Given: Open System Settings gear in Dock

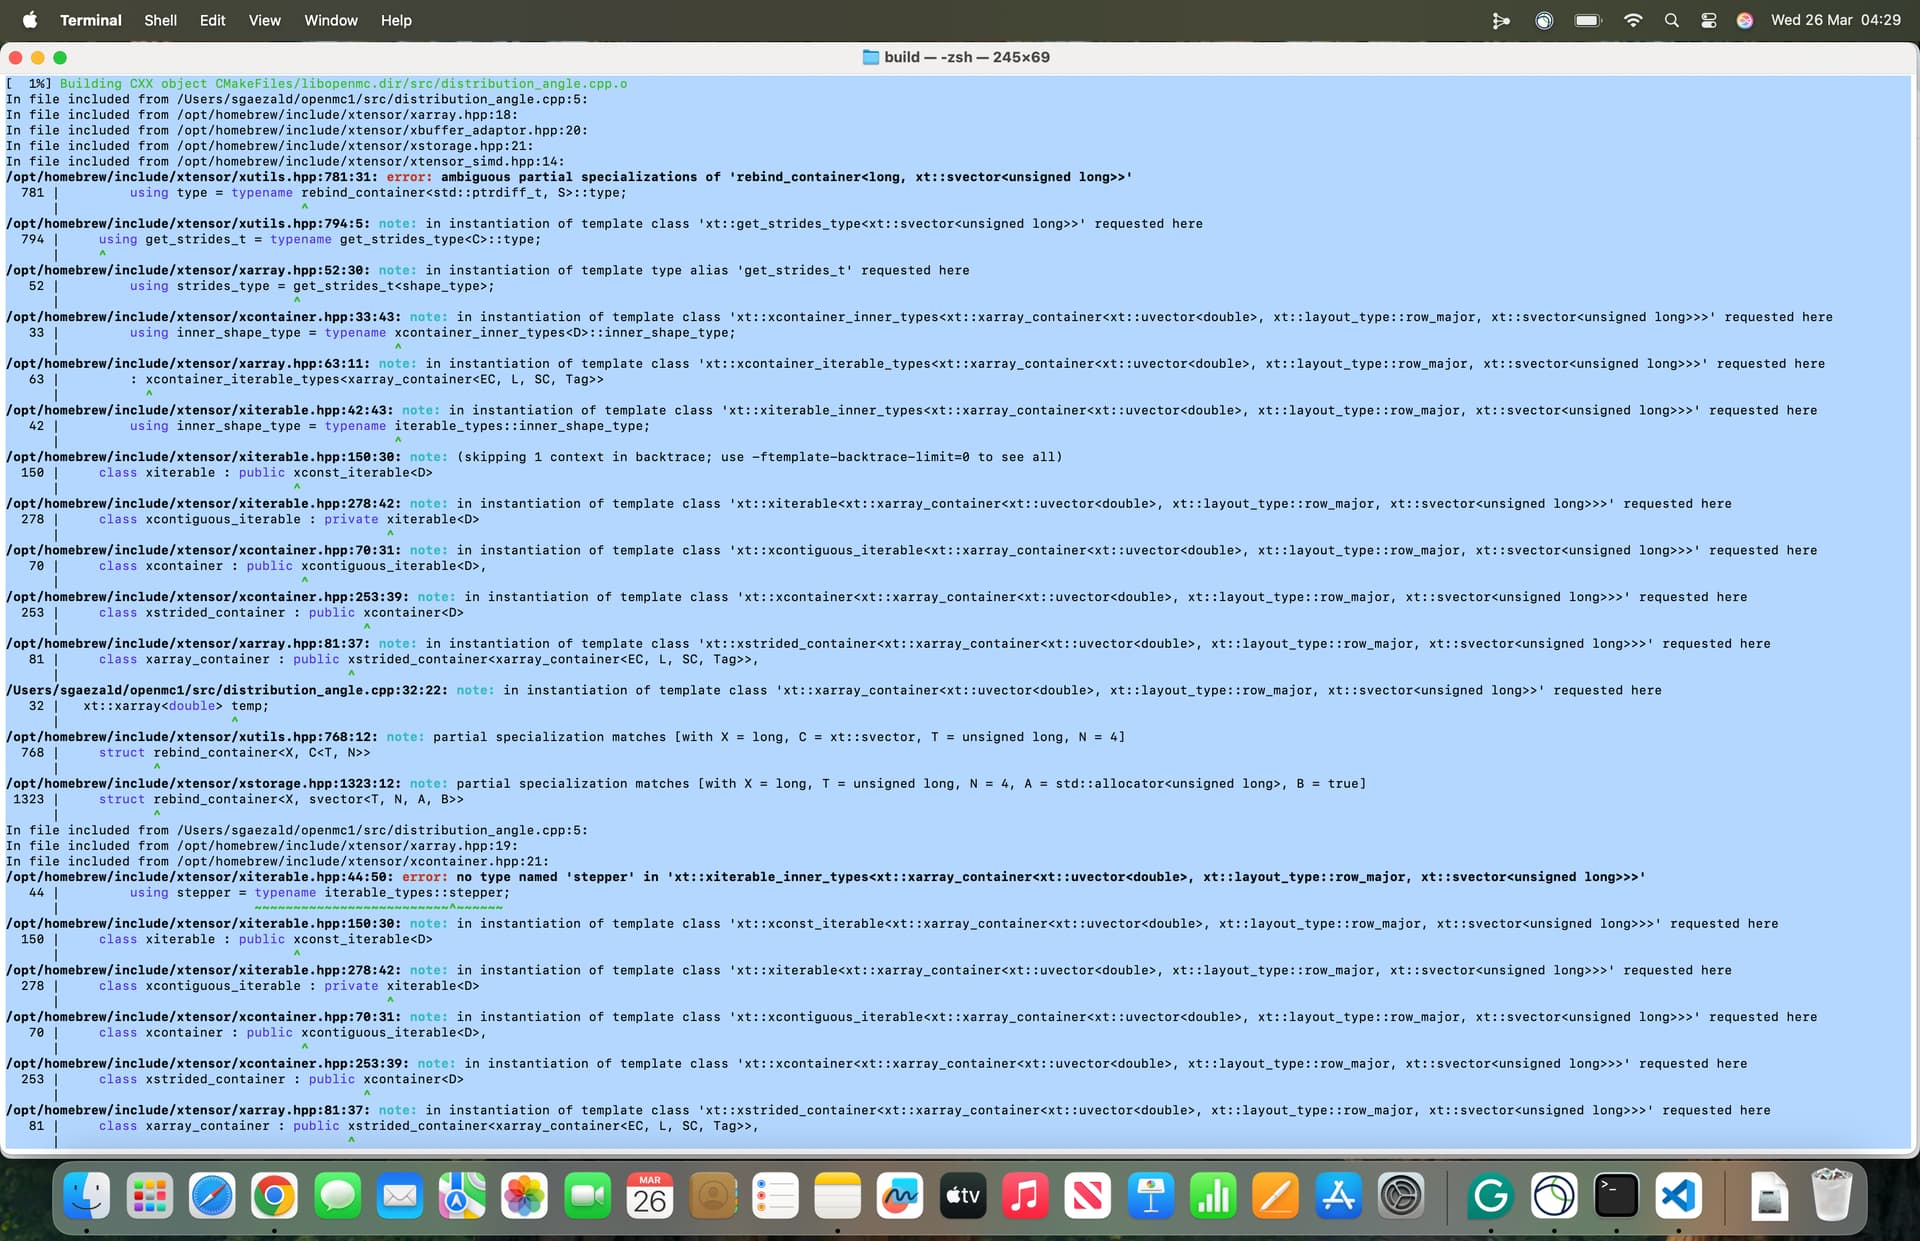Looking at the screenshot, I should [x=1401, y=1196].
